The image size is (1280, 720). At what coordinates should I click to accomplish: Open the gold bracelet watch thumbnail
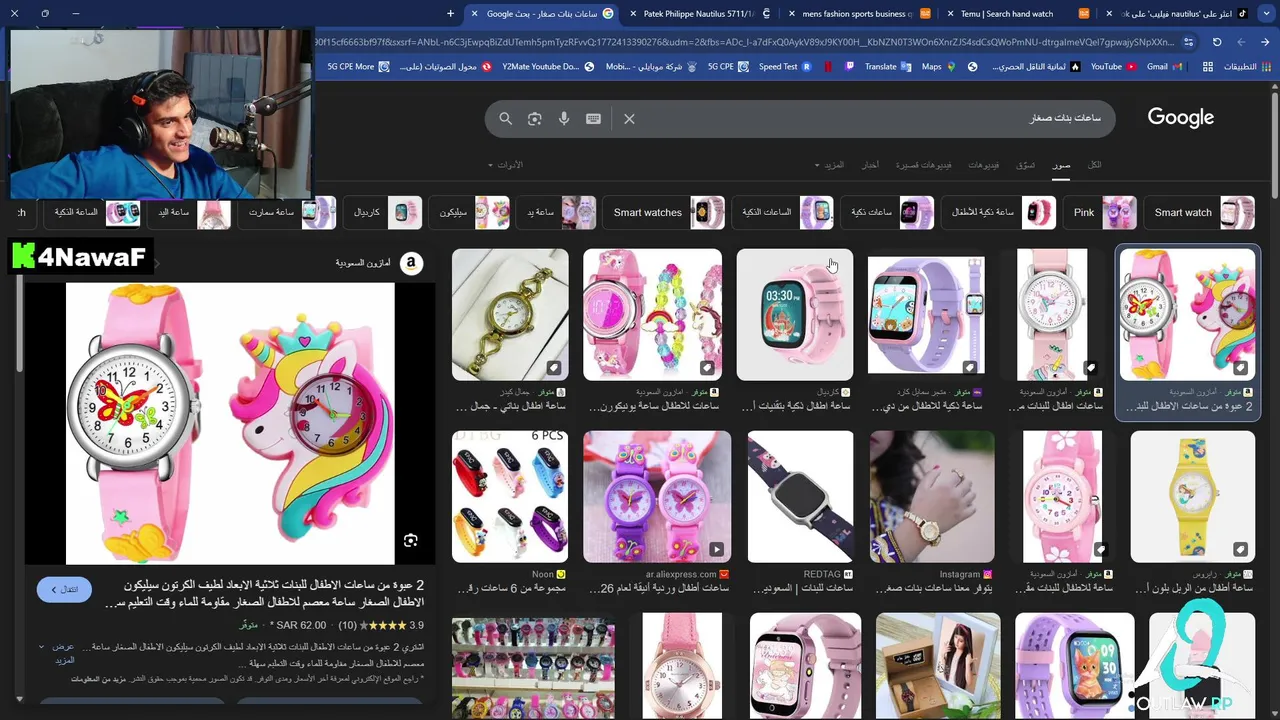tap(510, 315)
